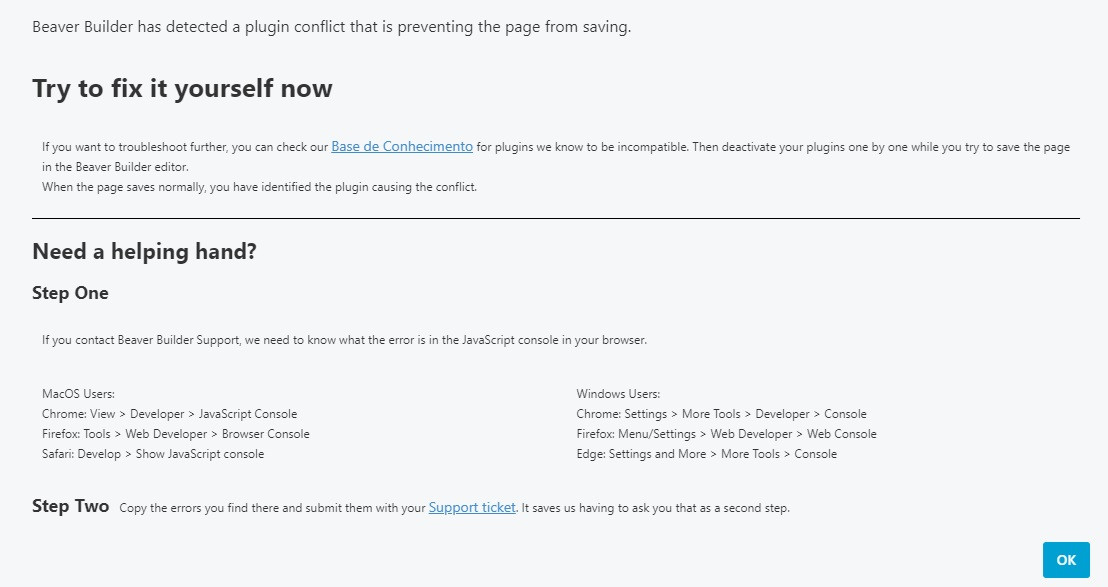Select the 'Step Two' heading
Image resolution: width=1108 pixels, height=587 pixels.
point(71,506)
